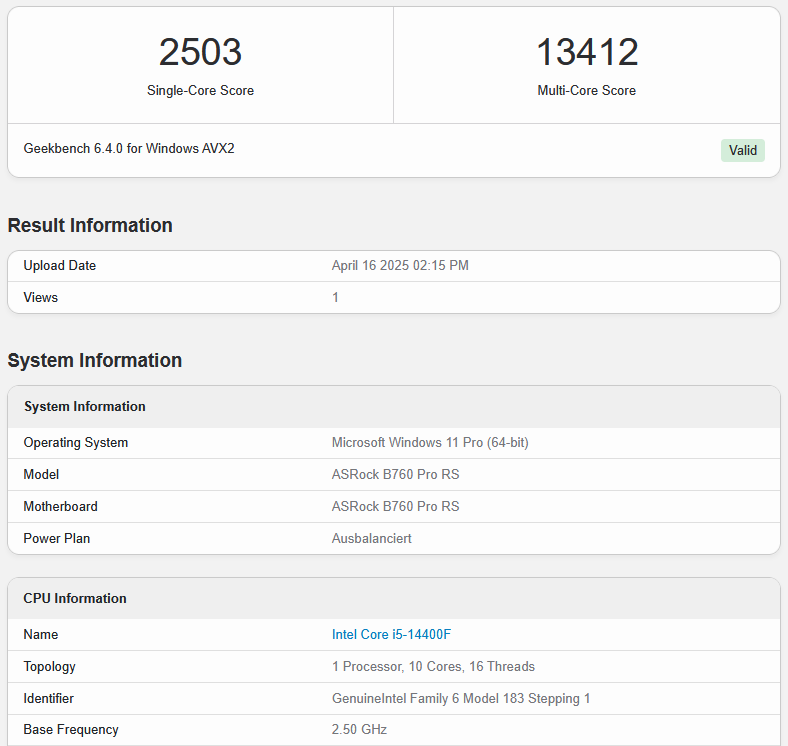Click the Multi-Core Score label

pyautogui.click(x=586, y=90)
